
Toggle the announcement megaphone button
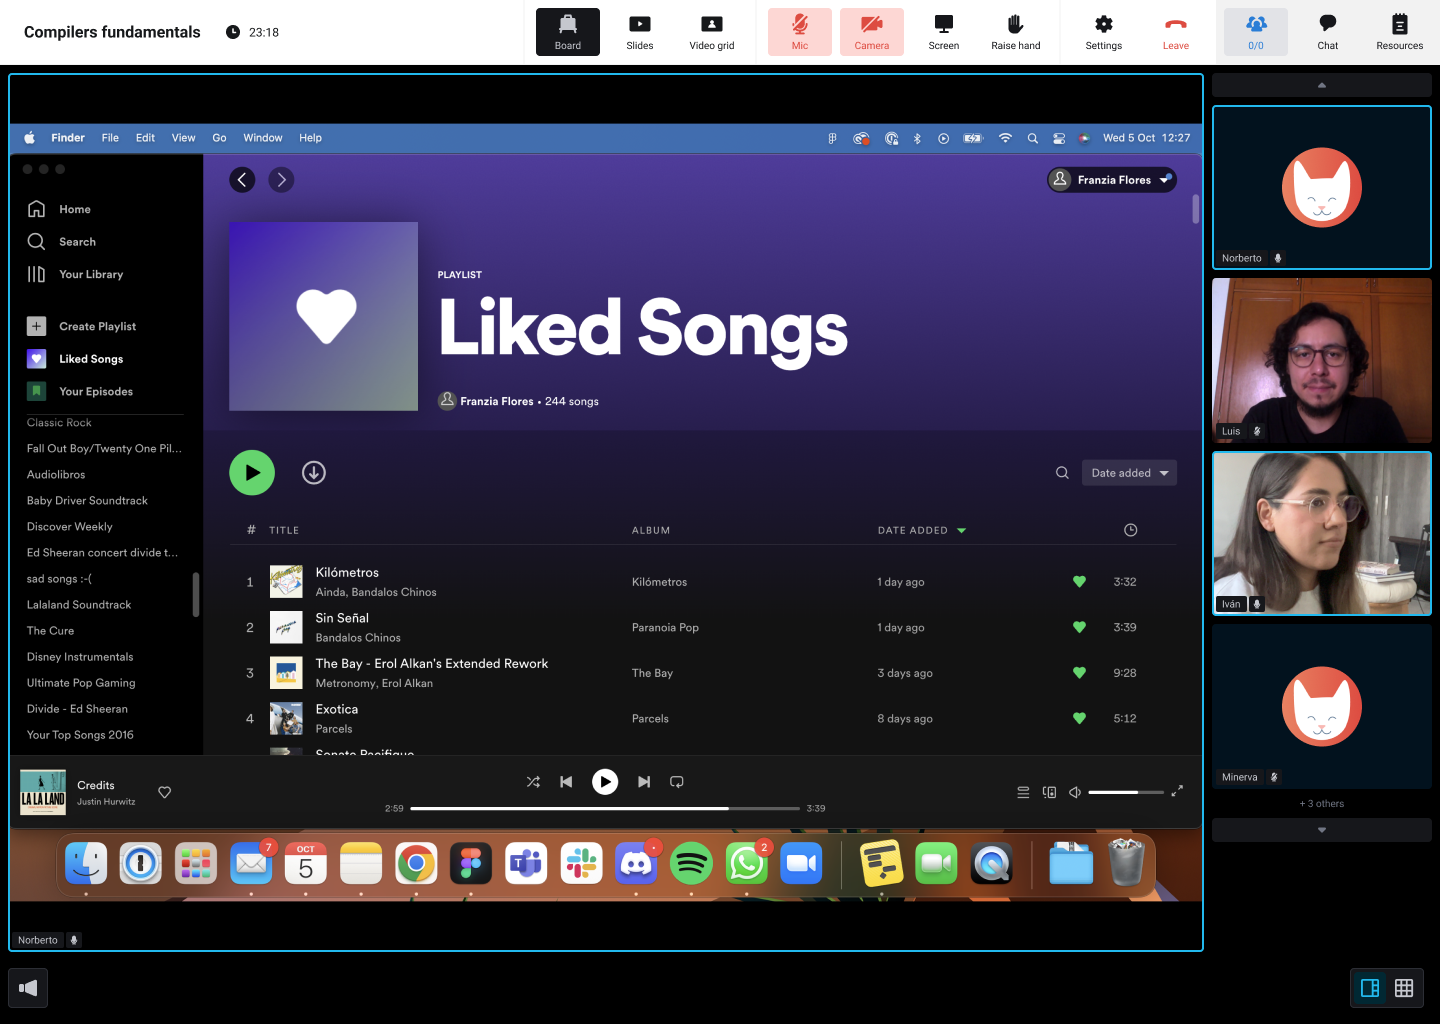click(x=28, y=988)
